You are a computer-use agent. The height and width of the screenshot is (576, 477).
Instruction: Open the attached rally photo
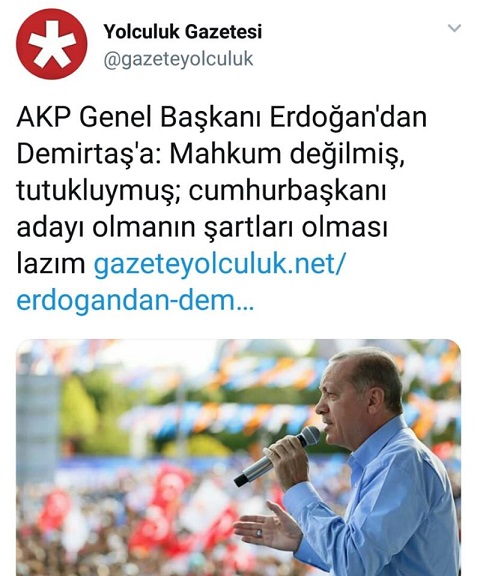[x=238, y=457]
